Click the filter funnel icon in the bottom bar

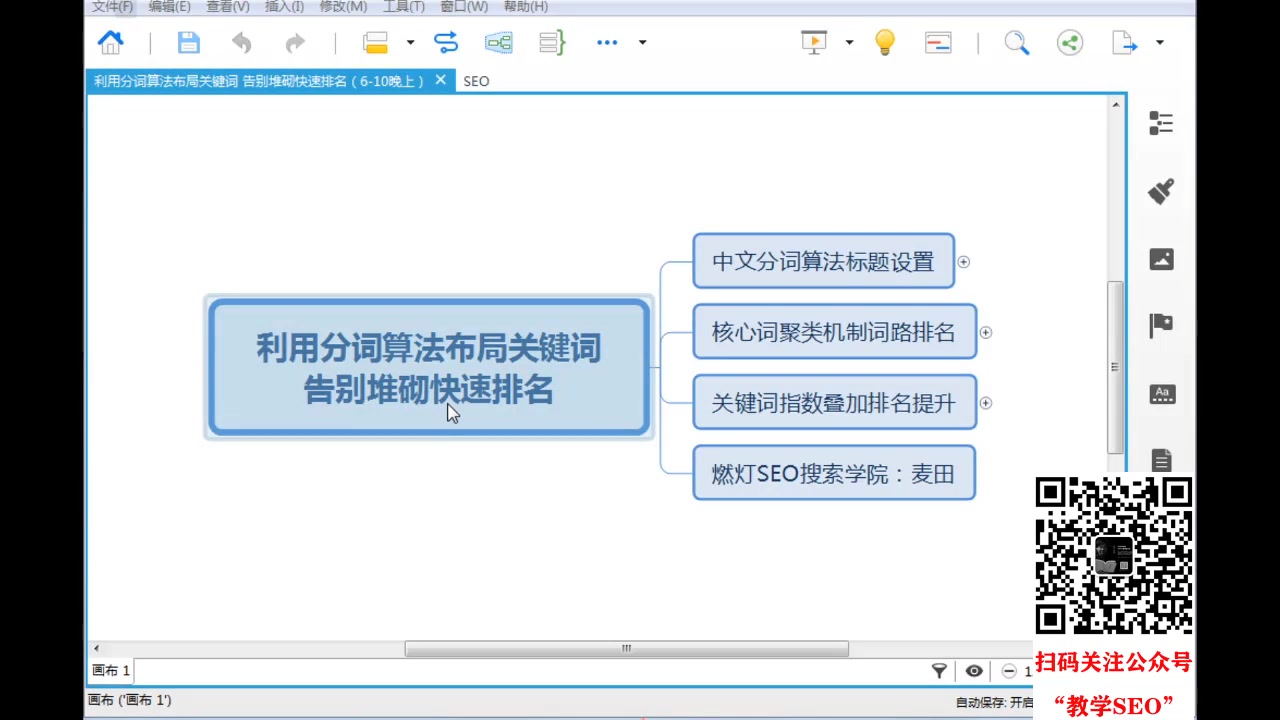939,671
